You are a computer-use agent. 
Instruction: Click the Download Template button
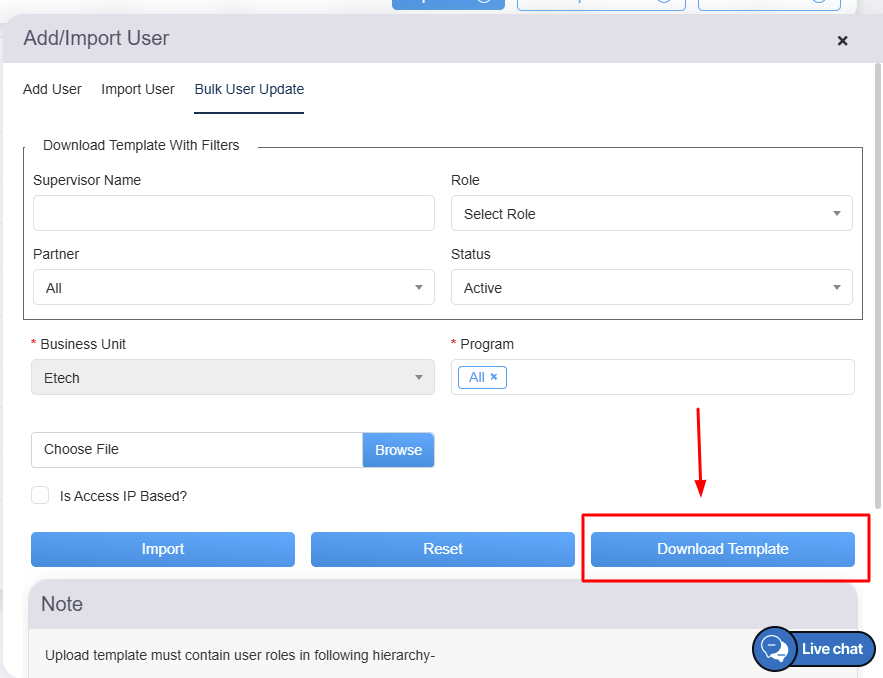(x=722, y=549)
